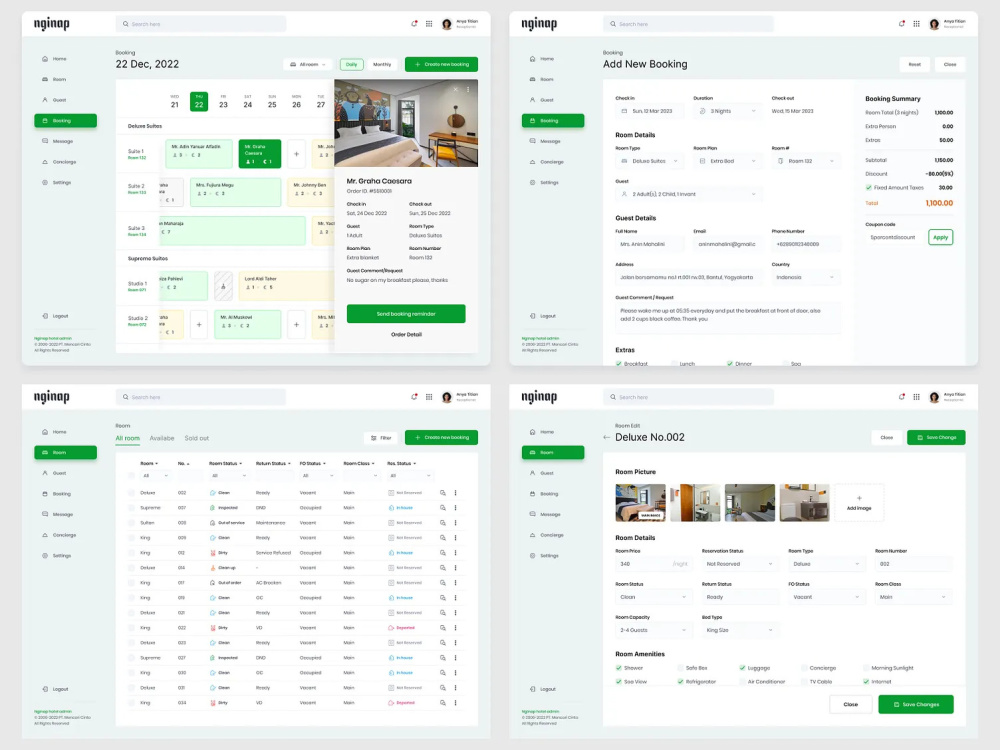Open Room in Add New Booking panel sidebar
The image size is (1000, 750).
[x=541, y=79]
